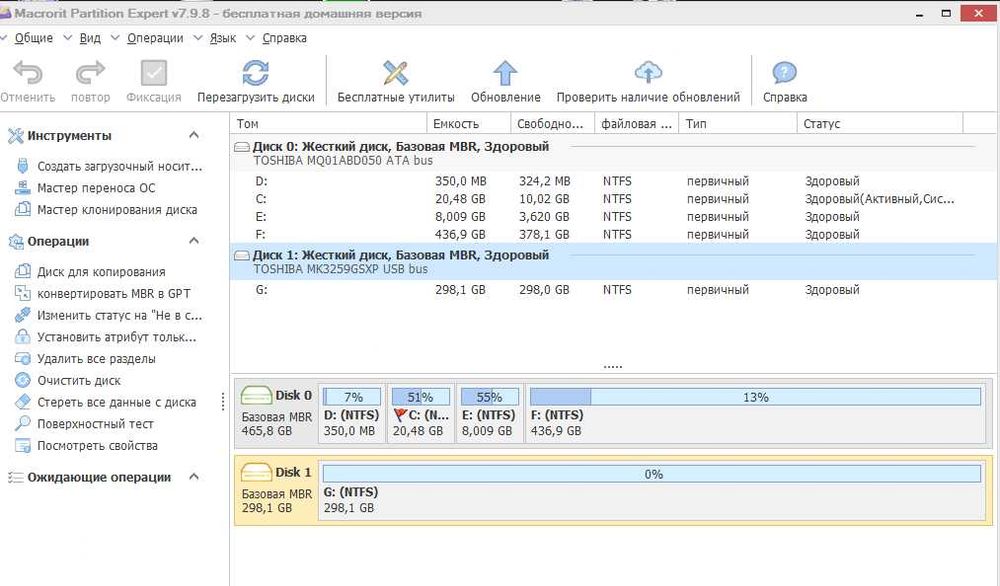This screenshot has height=586, width=1000.
Task: Click the Удалить все разделы icon
Action: 22,358
